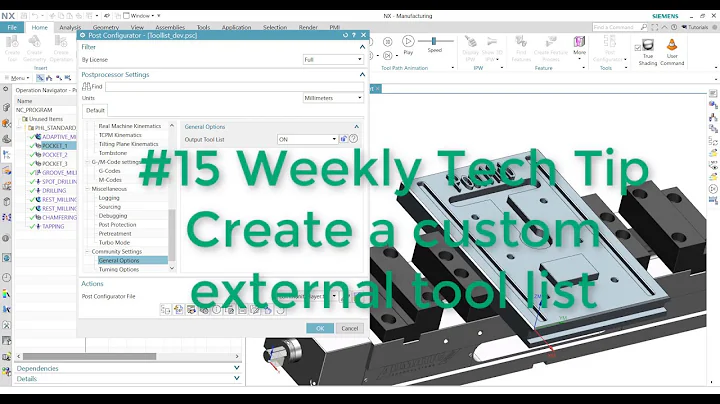
Task: Click the undo icon in title bar
Action: tap(35, 16)
